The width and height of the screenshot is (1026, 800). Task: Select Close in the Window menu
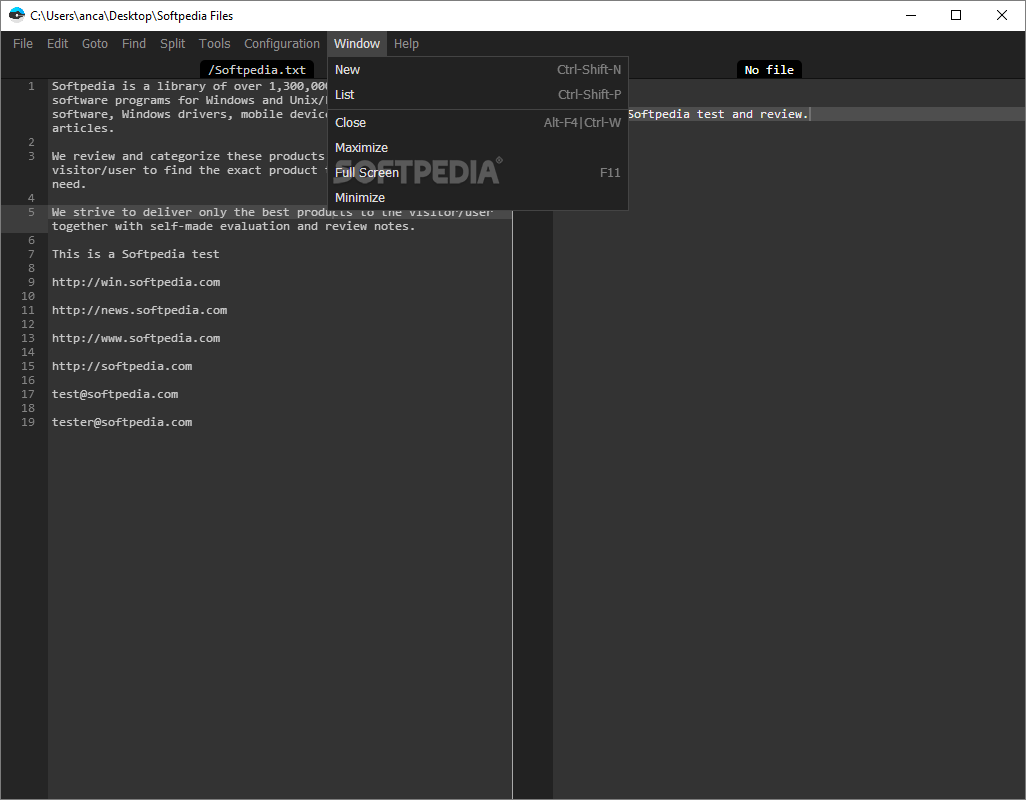(x=478, y=123)
